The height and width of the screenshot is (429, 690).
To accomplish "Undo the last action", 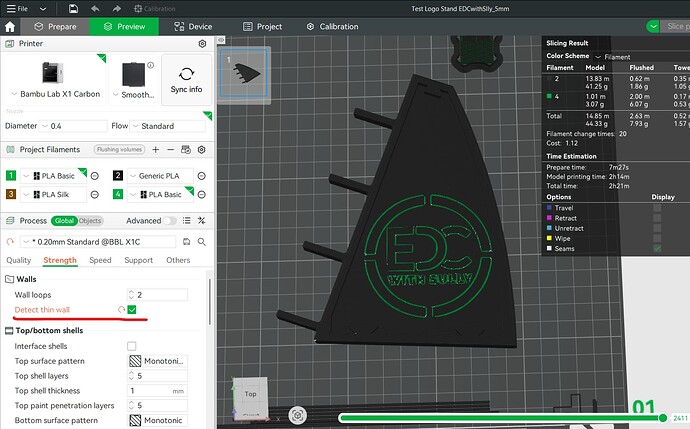I will (x=95, y=9).
